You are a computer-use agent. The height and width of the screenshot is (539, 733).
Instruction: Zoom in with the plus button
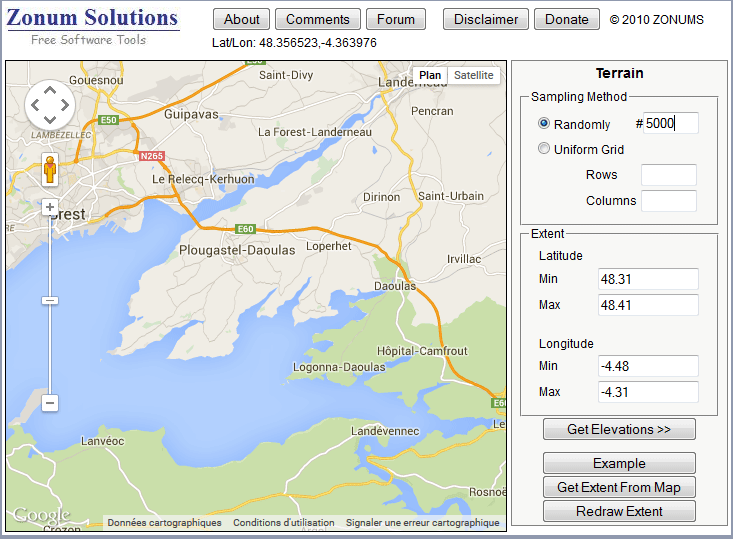pyautogui.click(x=50, y=207)
